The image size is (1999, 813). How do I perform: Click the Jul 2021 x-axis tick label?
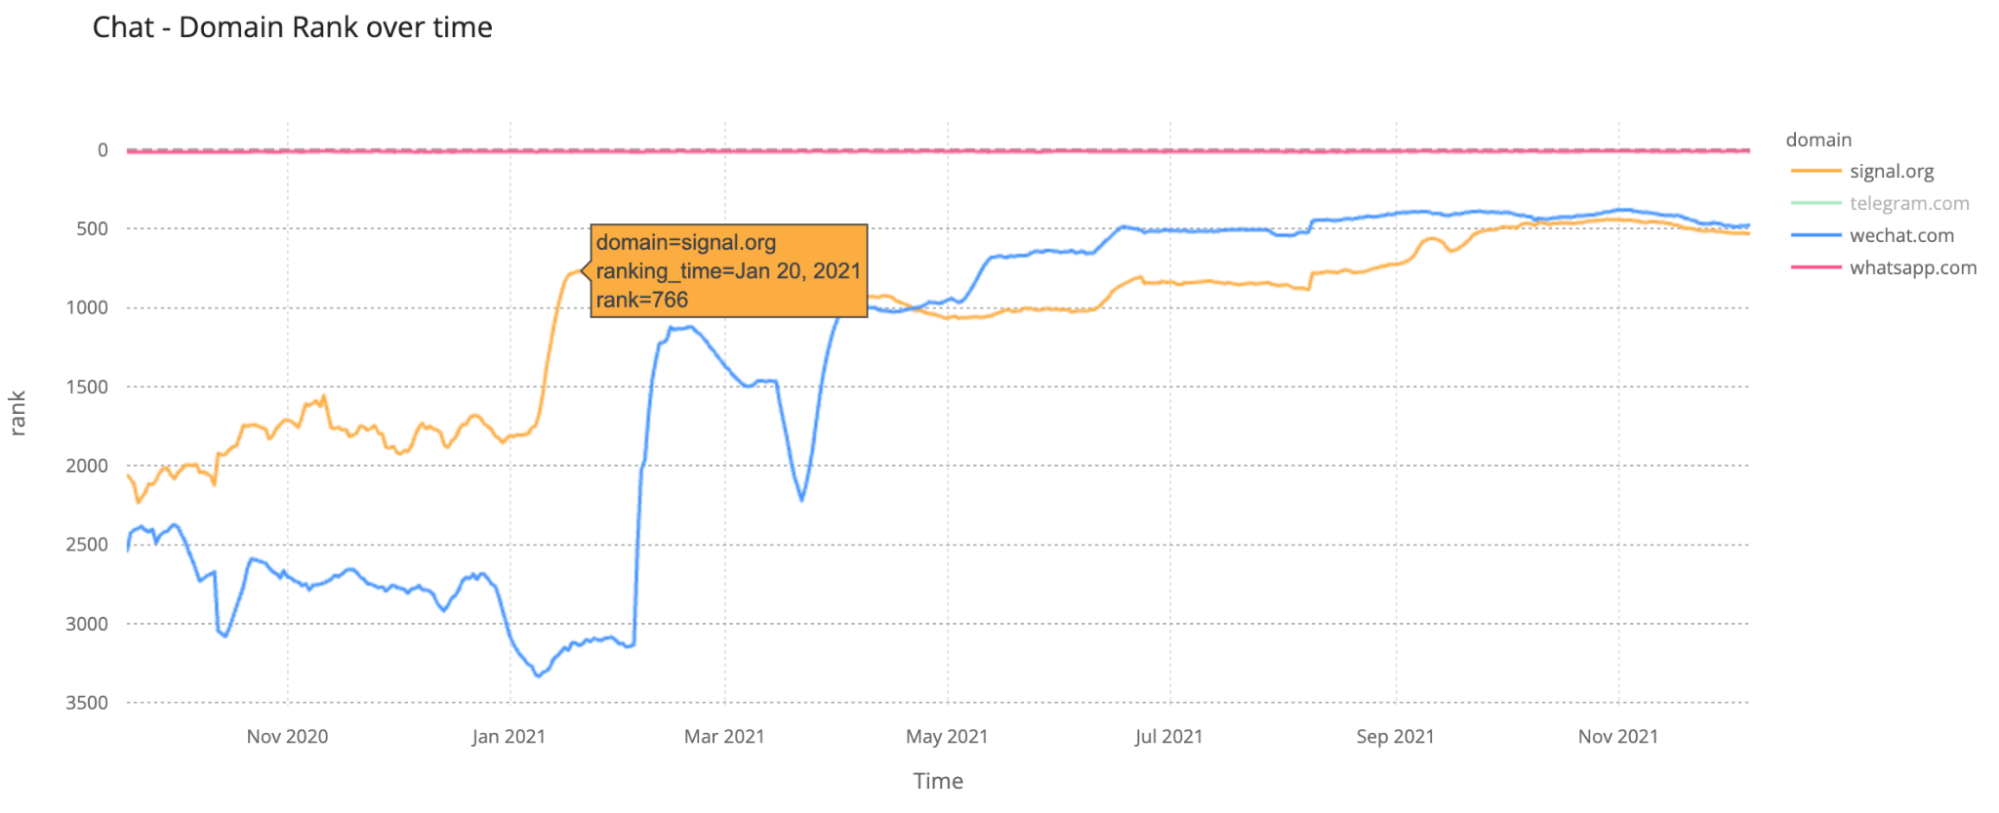(1168, 737)
